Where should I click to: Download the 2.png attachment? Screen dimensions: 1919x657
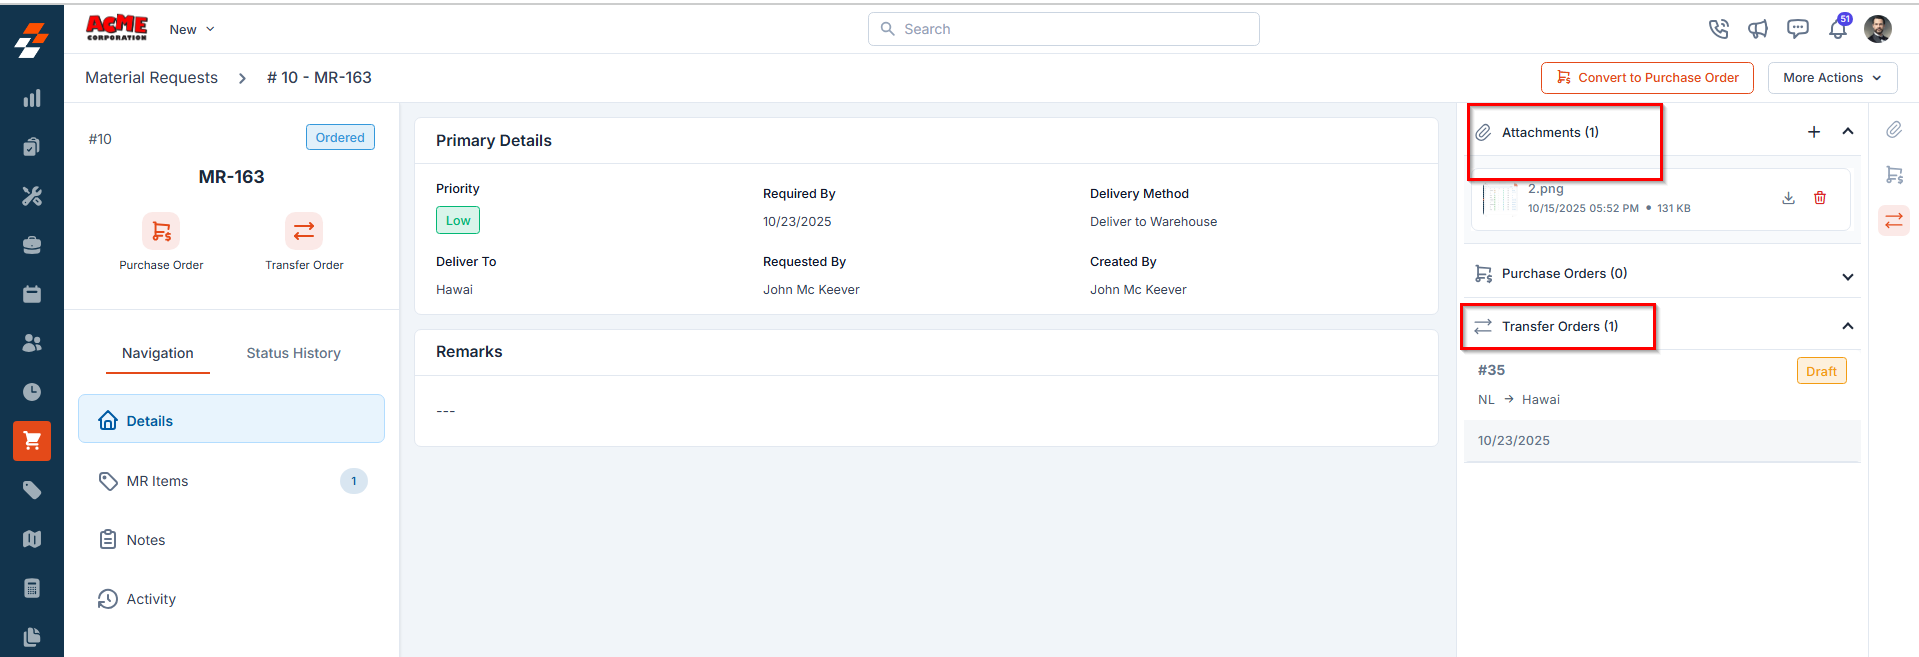tap(1789, 198)
